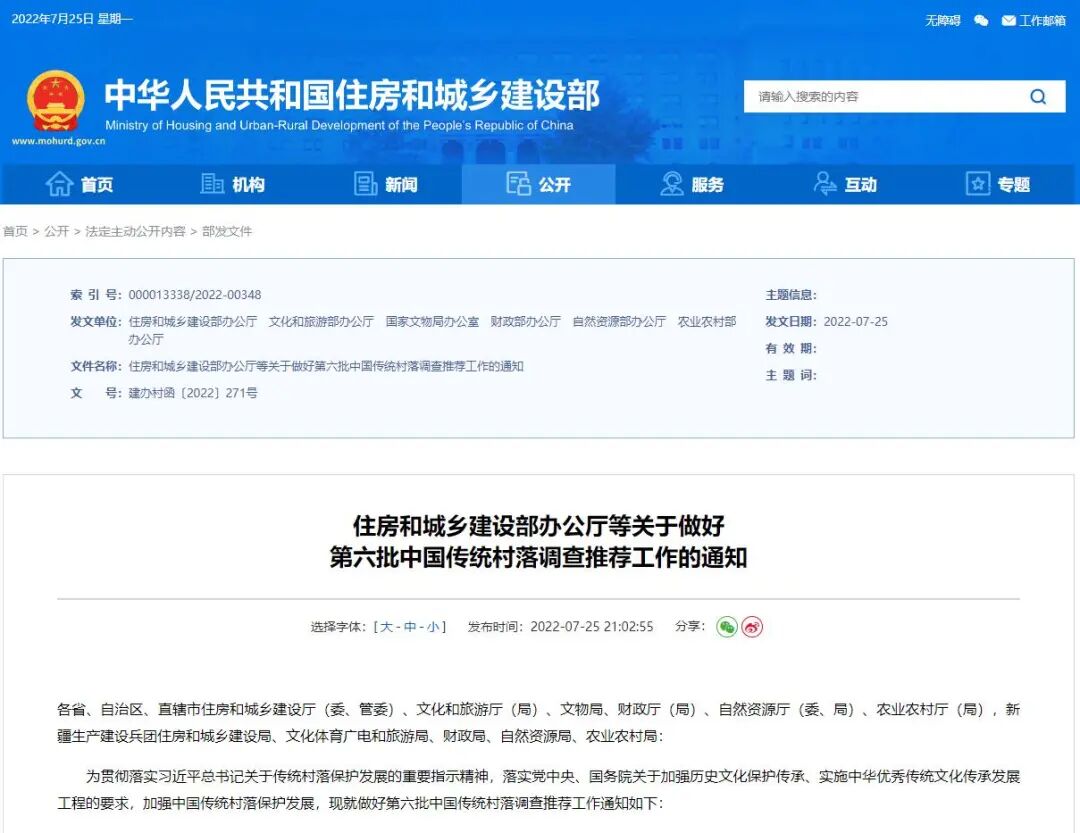This screenshot has height=833, width=1080.
Task: Click www.mohurd.gov.cn under the emblem
Action: tap(59, 141)
